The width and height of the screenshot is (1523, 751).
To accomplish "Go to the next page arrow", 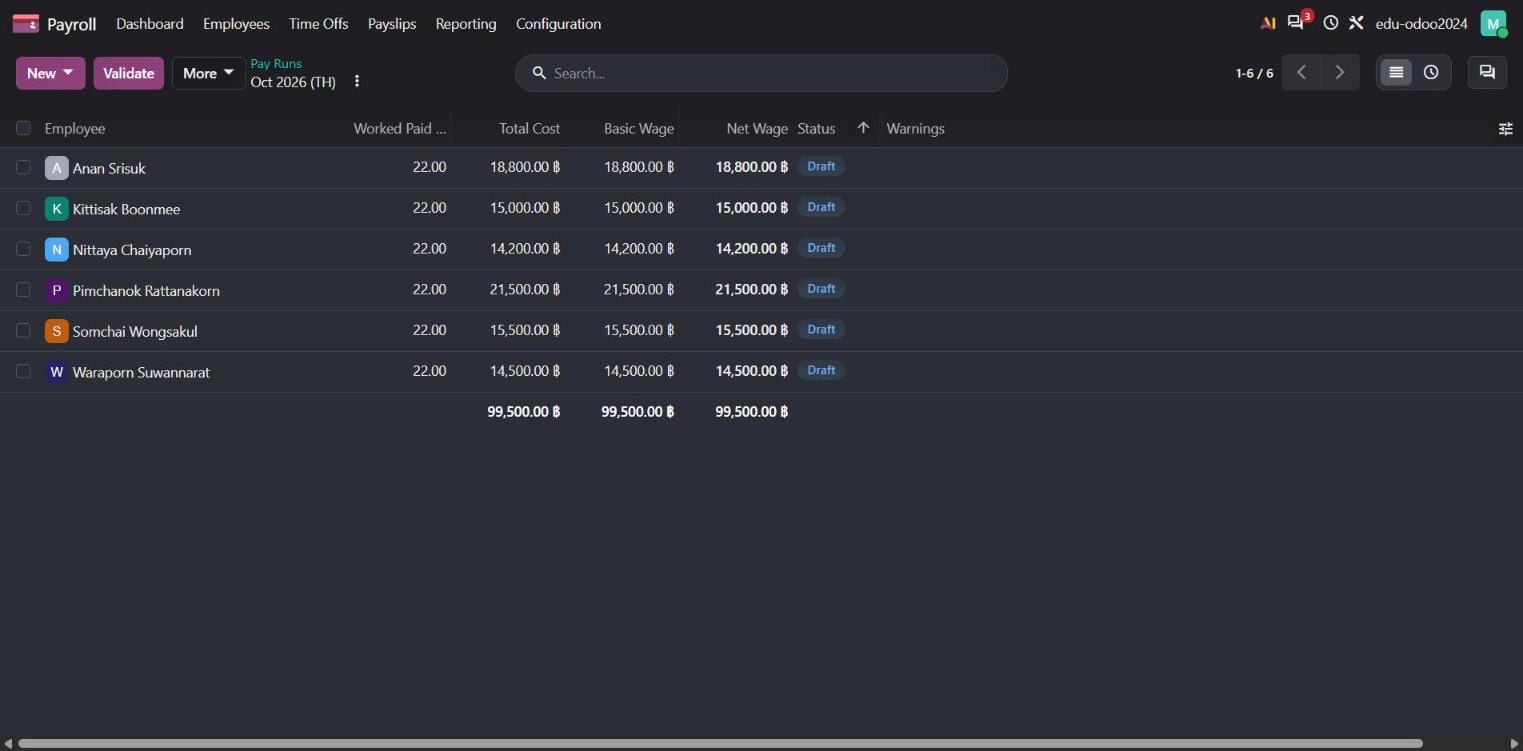I will [1340, 72].
